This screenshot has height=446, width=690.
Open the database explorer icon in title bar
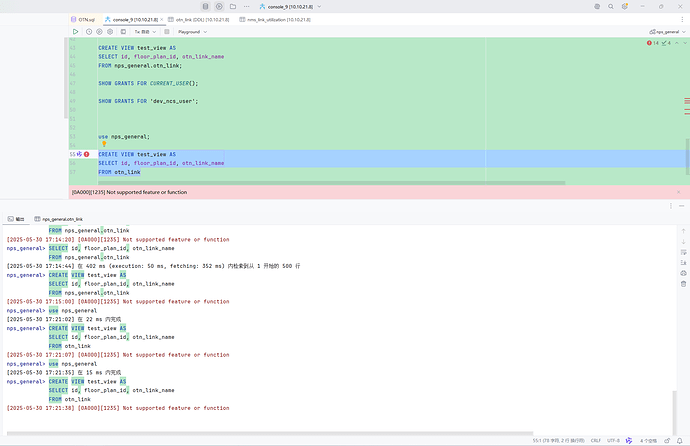(205, 6)
